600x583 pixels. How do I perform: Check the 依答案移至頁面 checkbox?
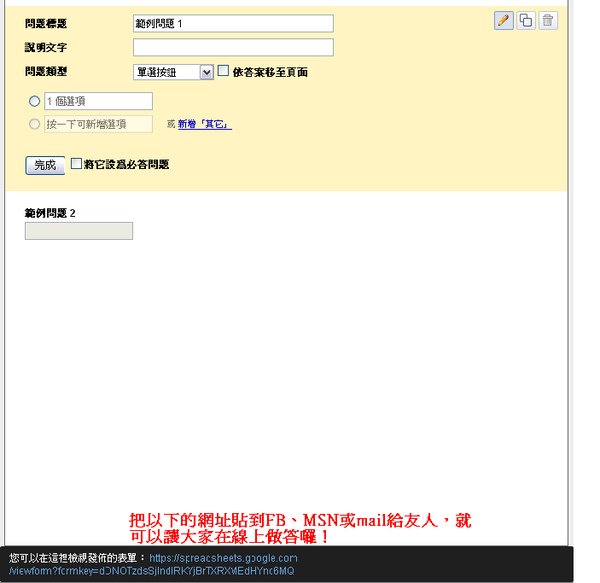[223, 71]
